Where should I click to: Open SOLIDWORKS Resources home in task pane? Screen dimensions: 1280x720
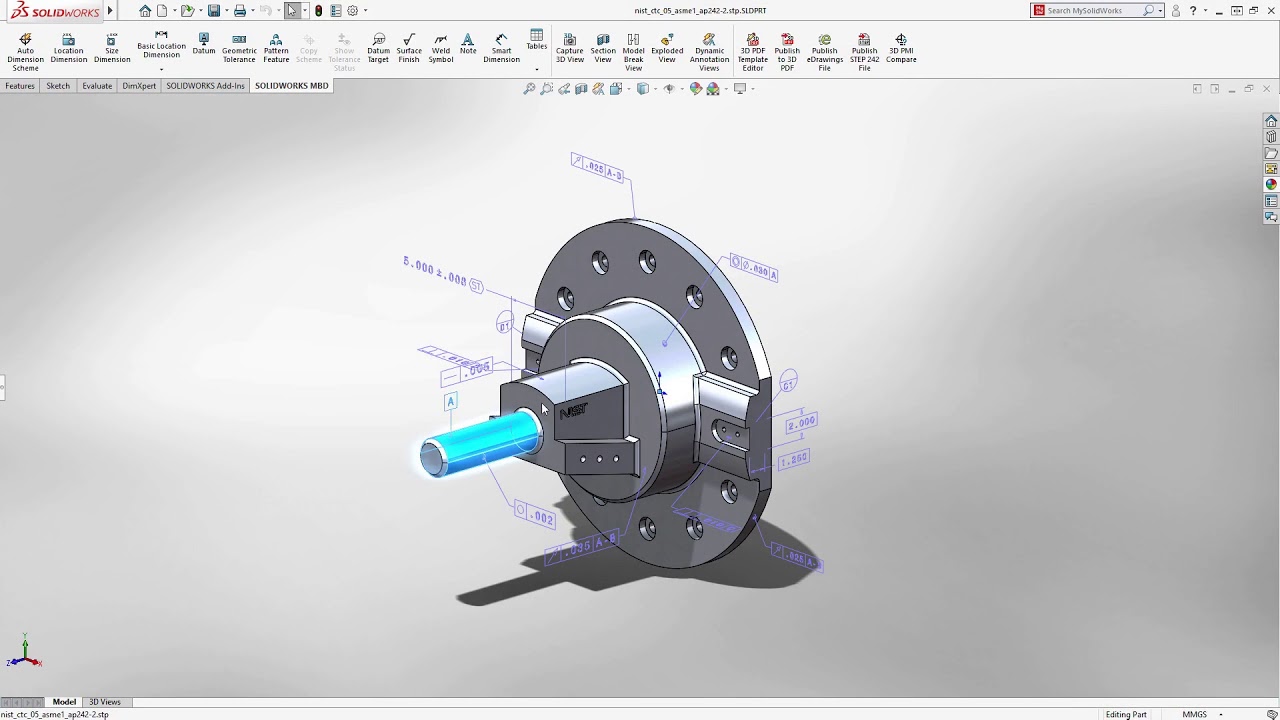1271,121
